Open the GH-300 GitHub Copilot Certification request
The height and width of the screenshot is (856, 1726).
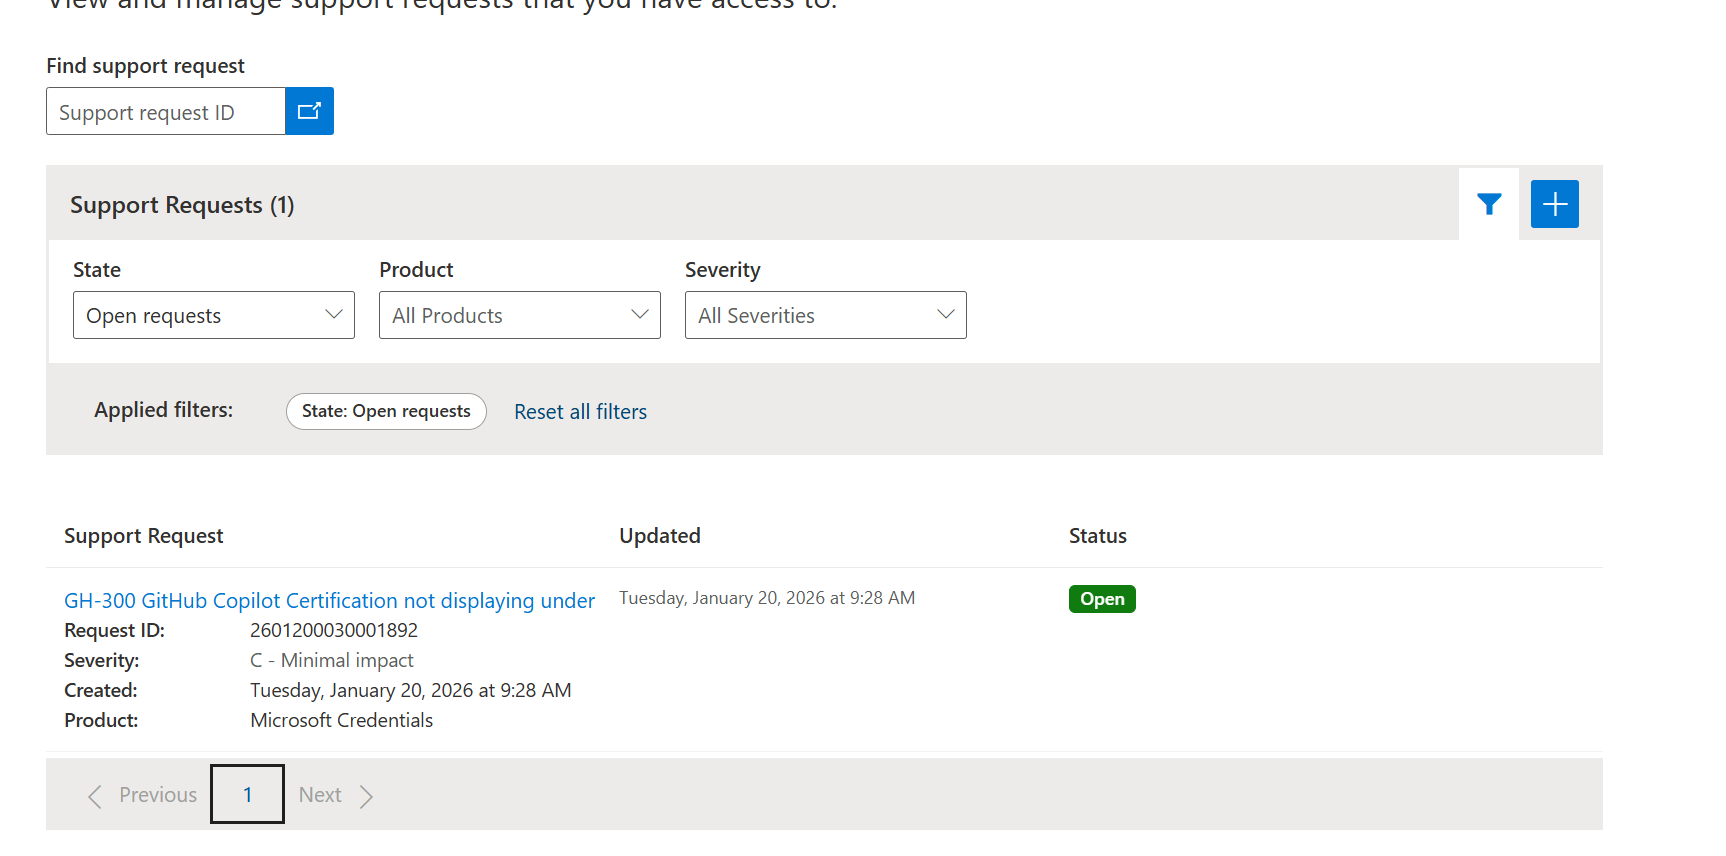(x=329, y=600)
